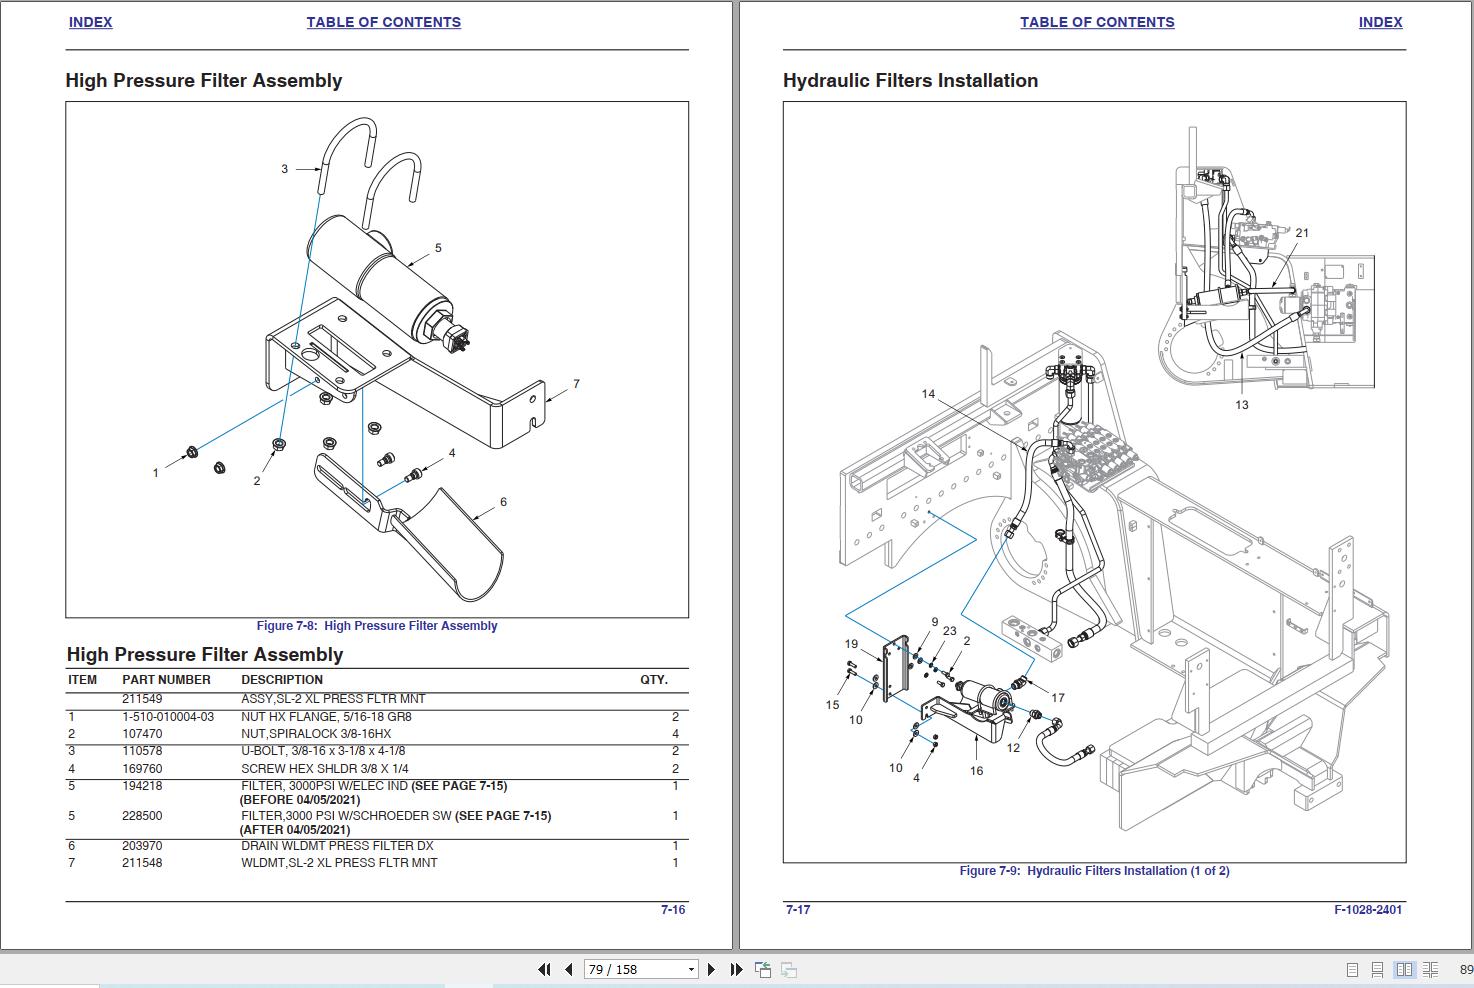Click callout number 13 in hydraulic diagram
This screenshot has height=988, width=1474.
click(1241, 405)
